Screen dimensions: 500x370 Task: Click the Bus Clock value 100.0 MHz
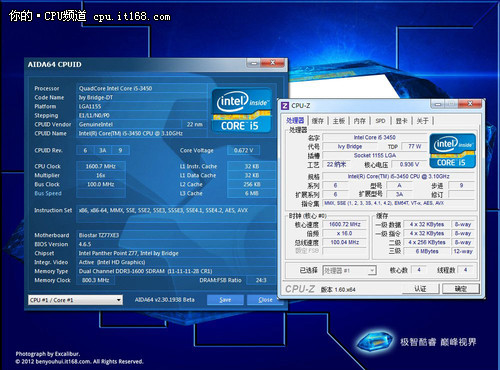click(101, 184)
